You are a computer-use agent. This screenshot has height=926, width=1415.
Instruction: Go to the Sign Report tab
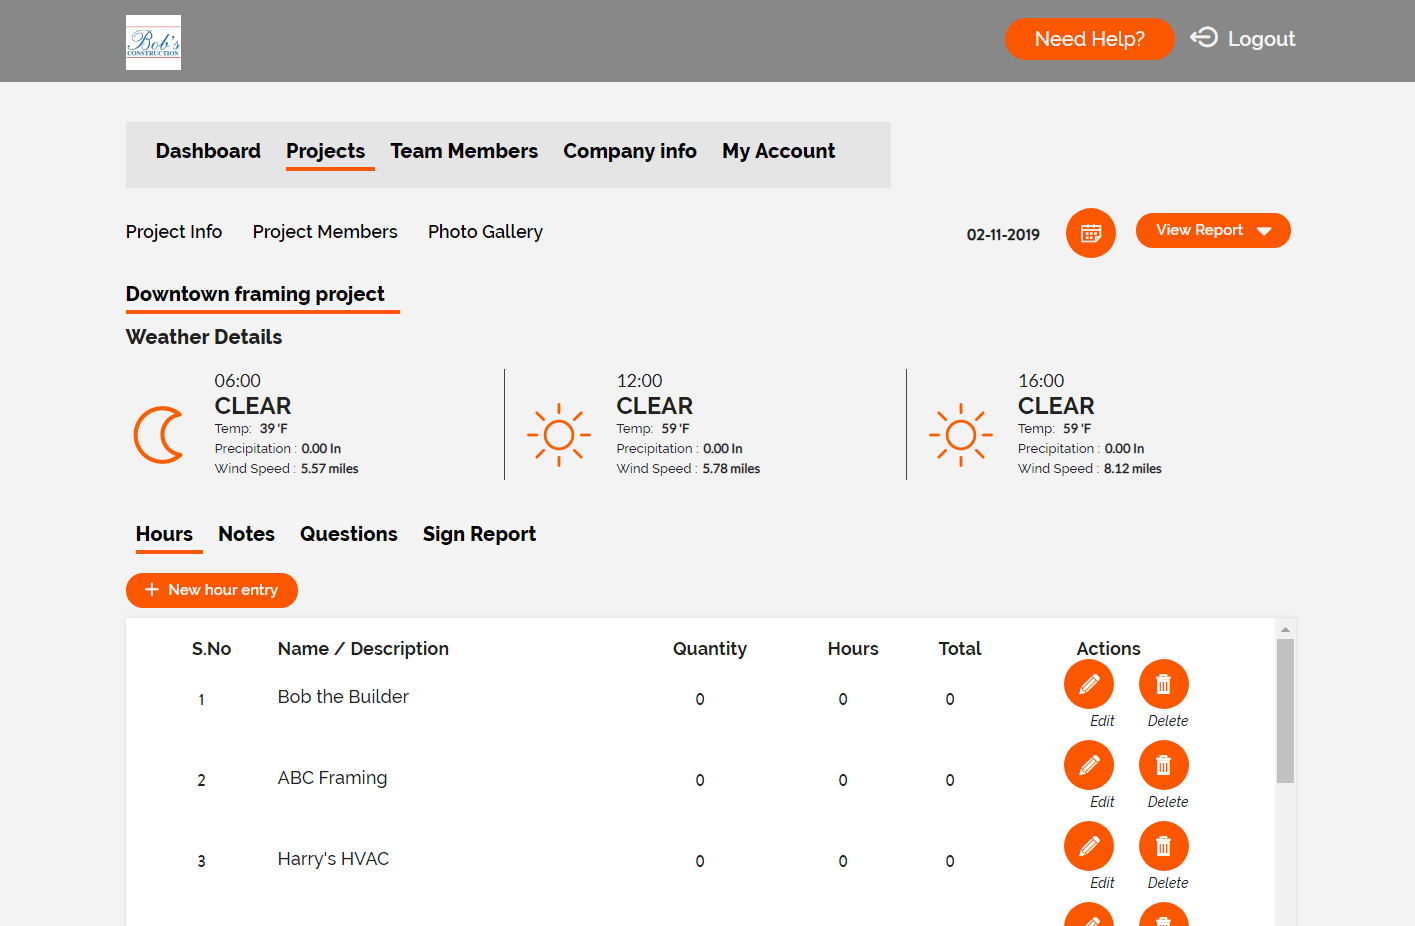[x=479, y=534]
